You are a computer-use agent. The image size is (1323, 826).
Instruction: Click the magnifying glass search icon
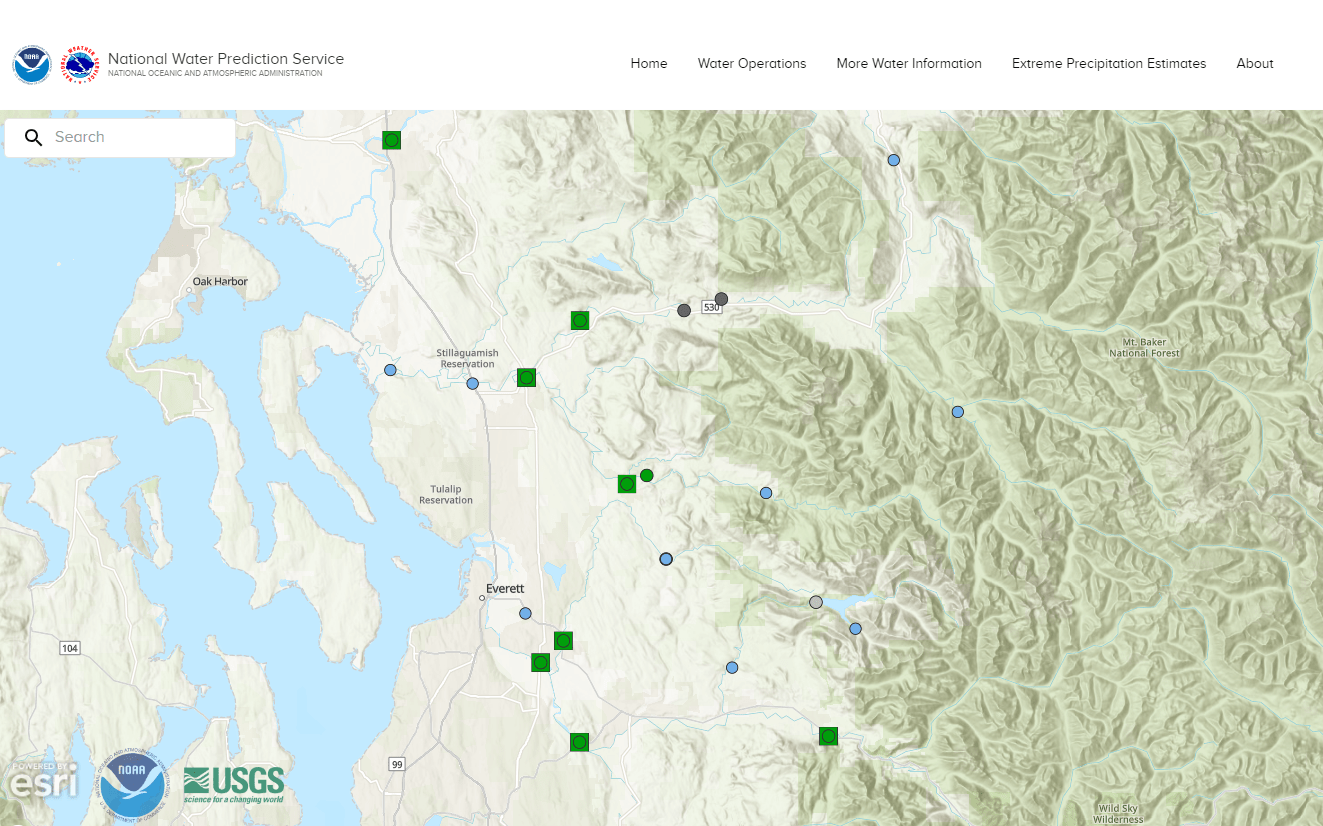click(x=34, y=138)
